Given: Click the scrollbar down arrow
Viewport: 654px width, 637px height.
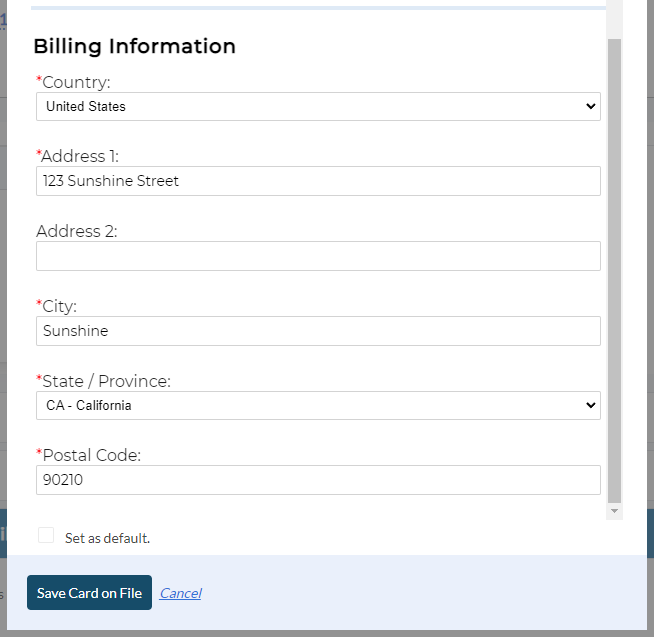Looking at the screenshot, I should [x=614, y=511].
